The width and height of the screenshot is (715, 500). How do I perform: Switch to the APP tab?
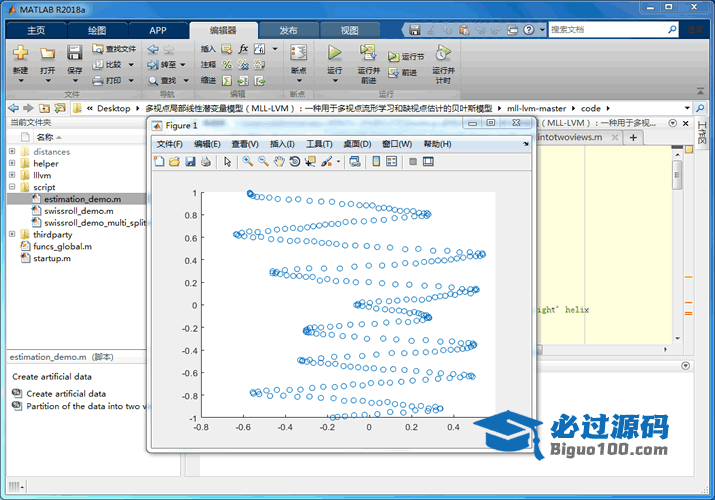(158, 31)
